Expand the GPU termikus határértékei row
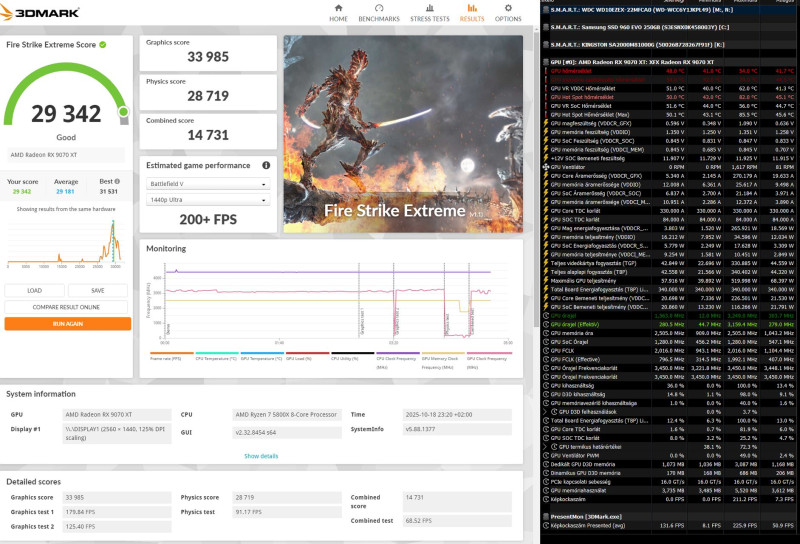Image resolution: width=800 pixels, height=544 pixels. coord(545,447)
